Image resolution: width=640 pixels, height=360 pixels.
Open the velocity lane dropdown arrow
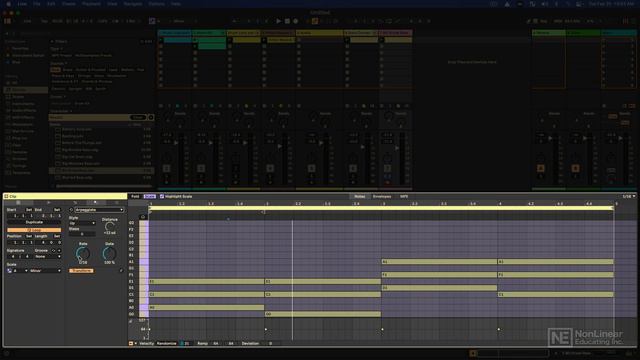pos(136,344)
